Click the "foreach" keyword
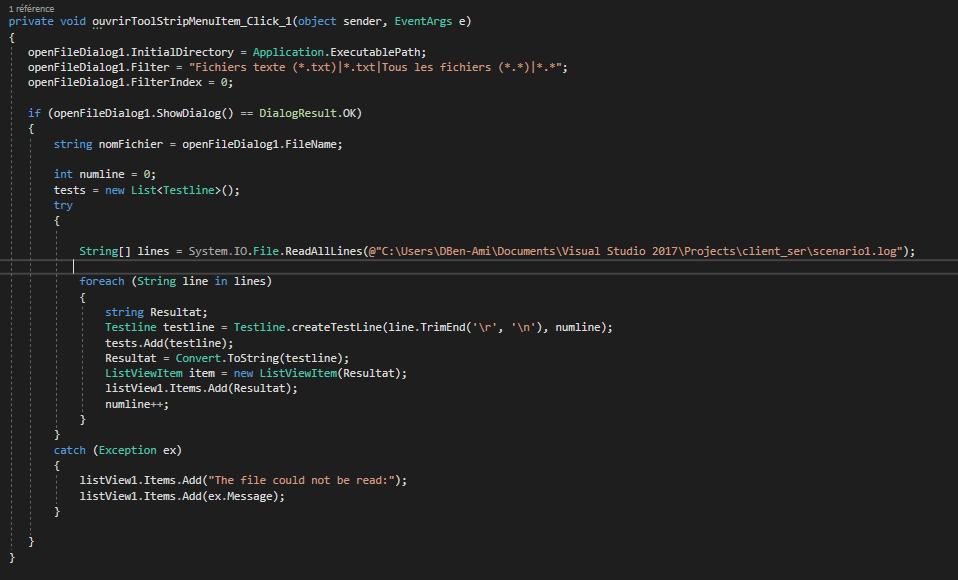The width and height of the screenshot is (958, 580). pos(101,281)
